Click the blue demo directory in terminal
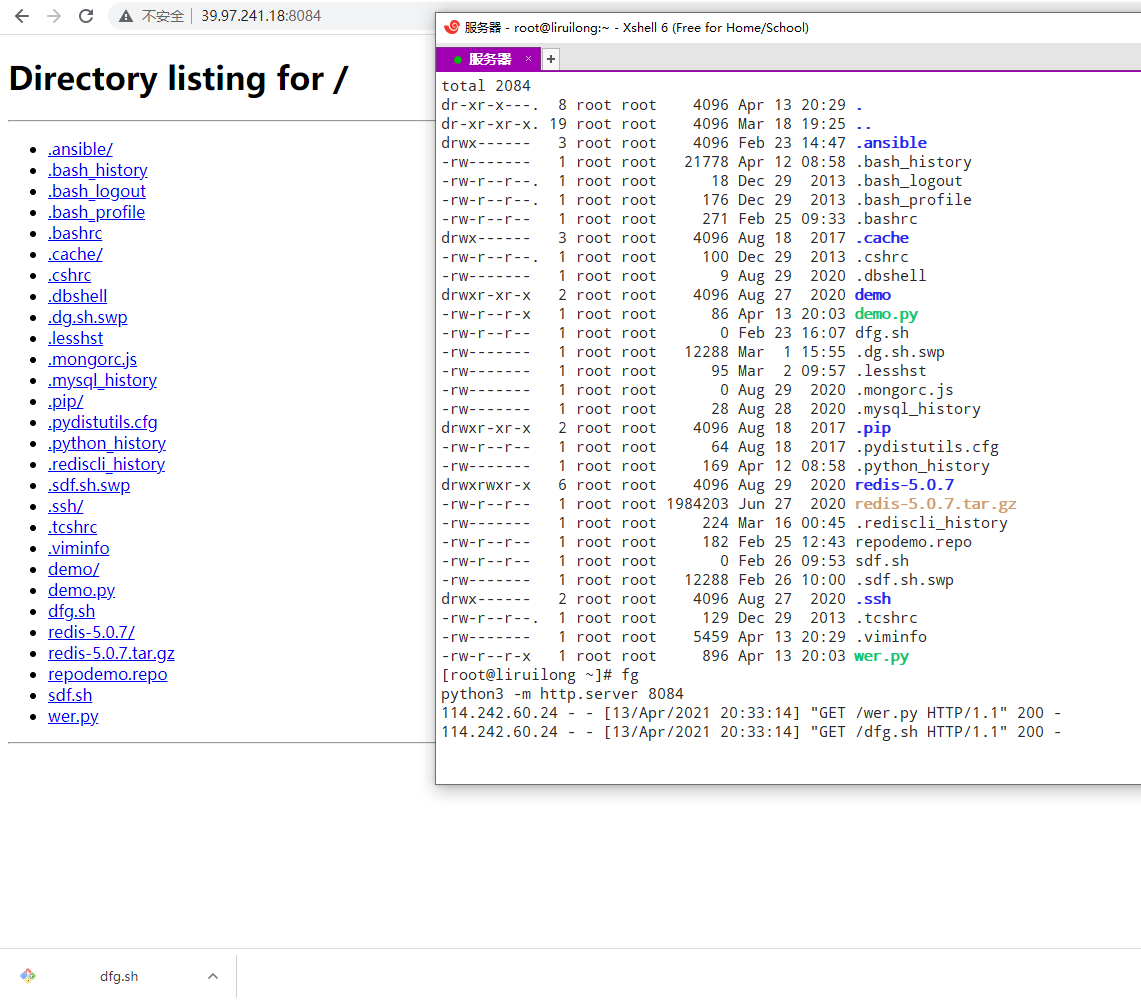 tap(872, 295)
